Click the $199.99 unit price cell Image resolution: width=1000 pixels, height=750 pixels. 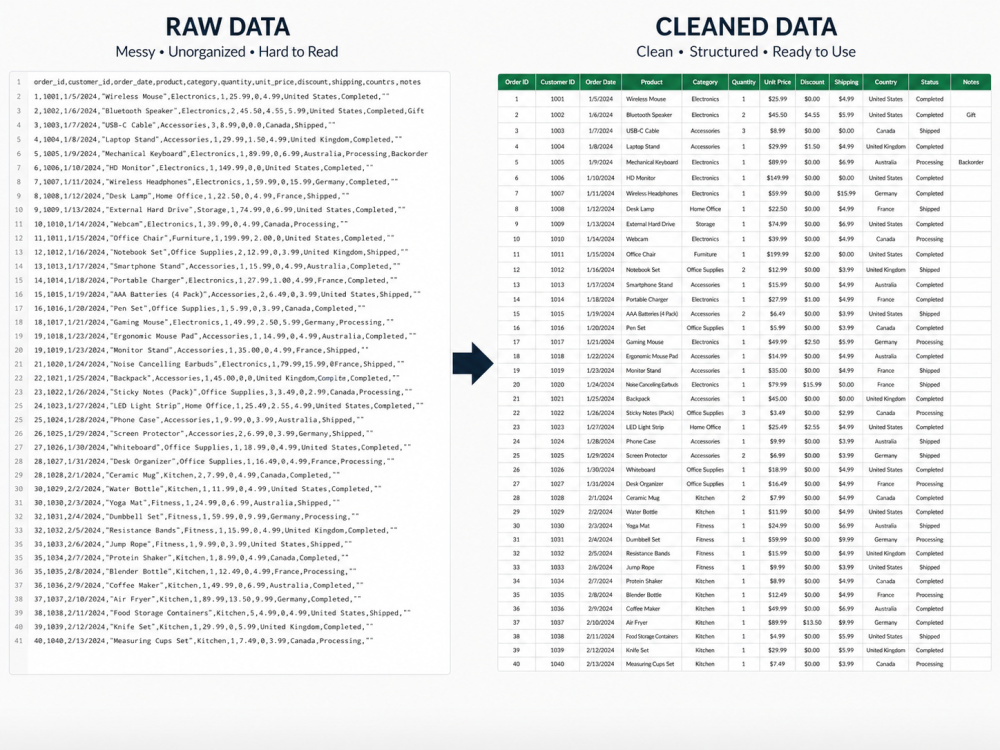tap(777, 254)
